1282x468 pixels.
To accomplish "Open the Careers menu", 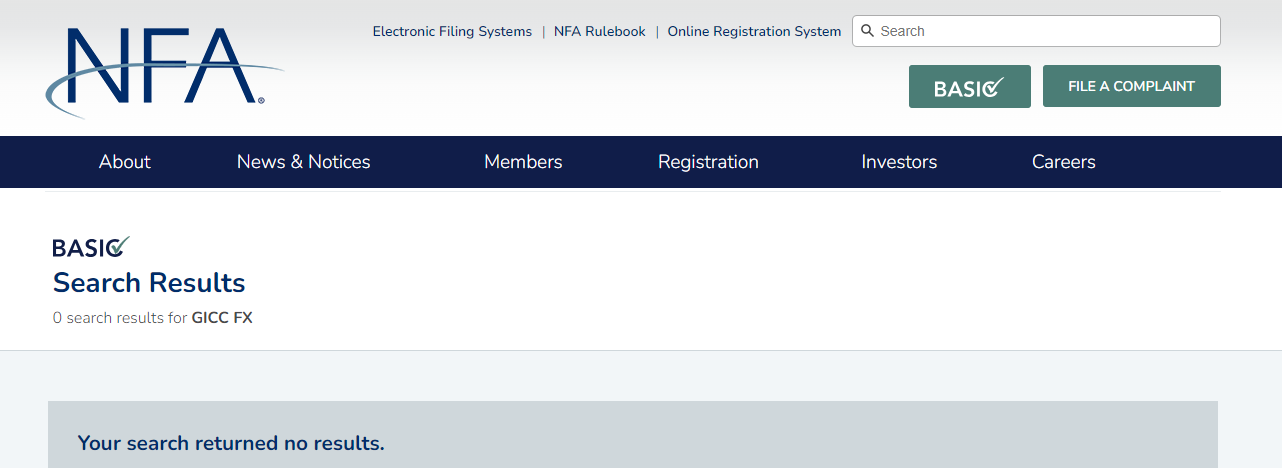I will 1064,162.
